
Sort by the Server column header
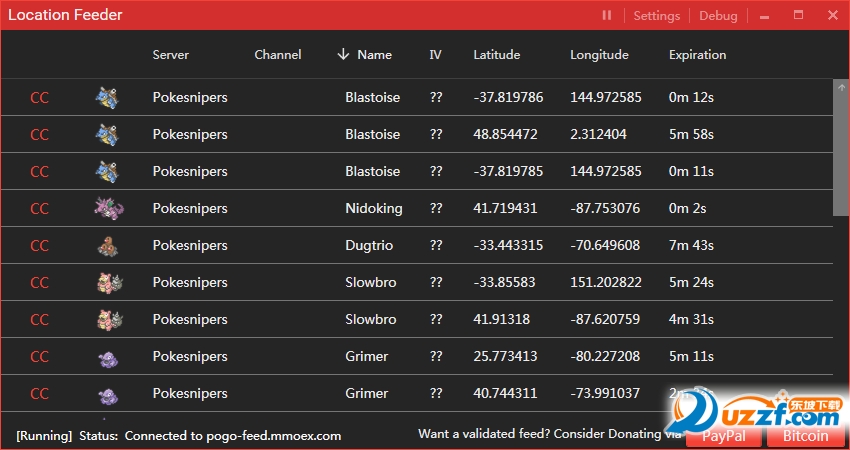tap(170, 55)
